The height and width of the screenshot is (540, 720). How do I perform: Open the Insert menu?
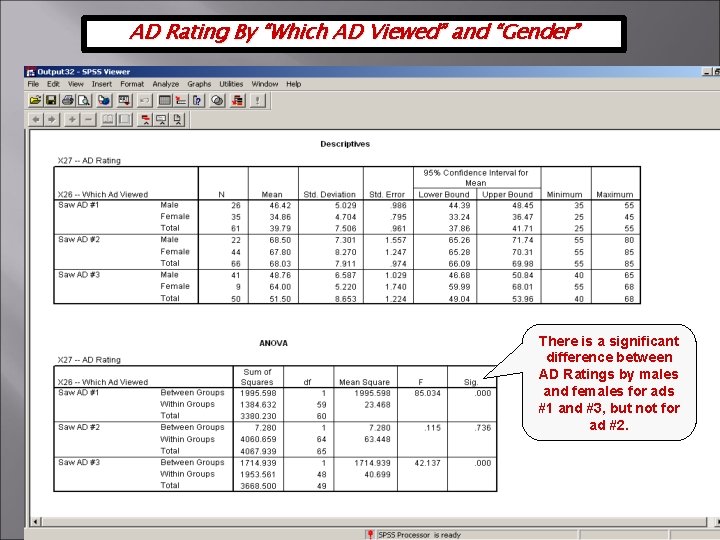click(x=101, y=84)
